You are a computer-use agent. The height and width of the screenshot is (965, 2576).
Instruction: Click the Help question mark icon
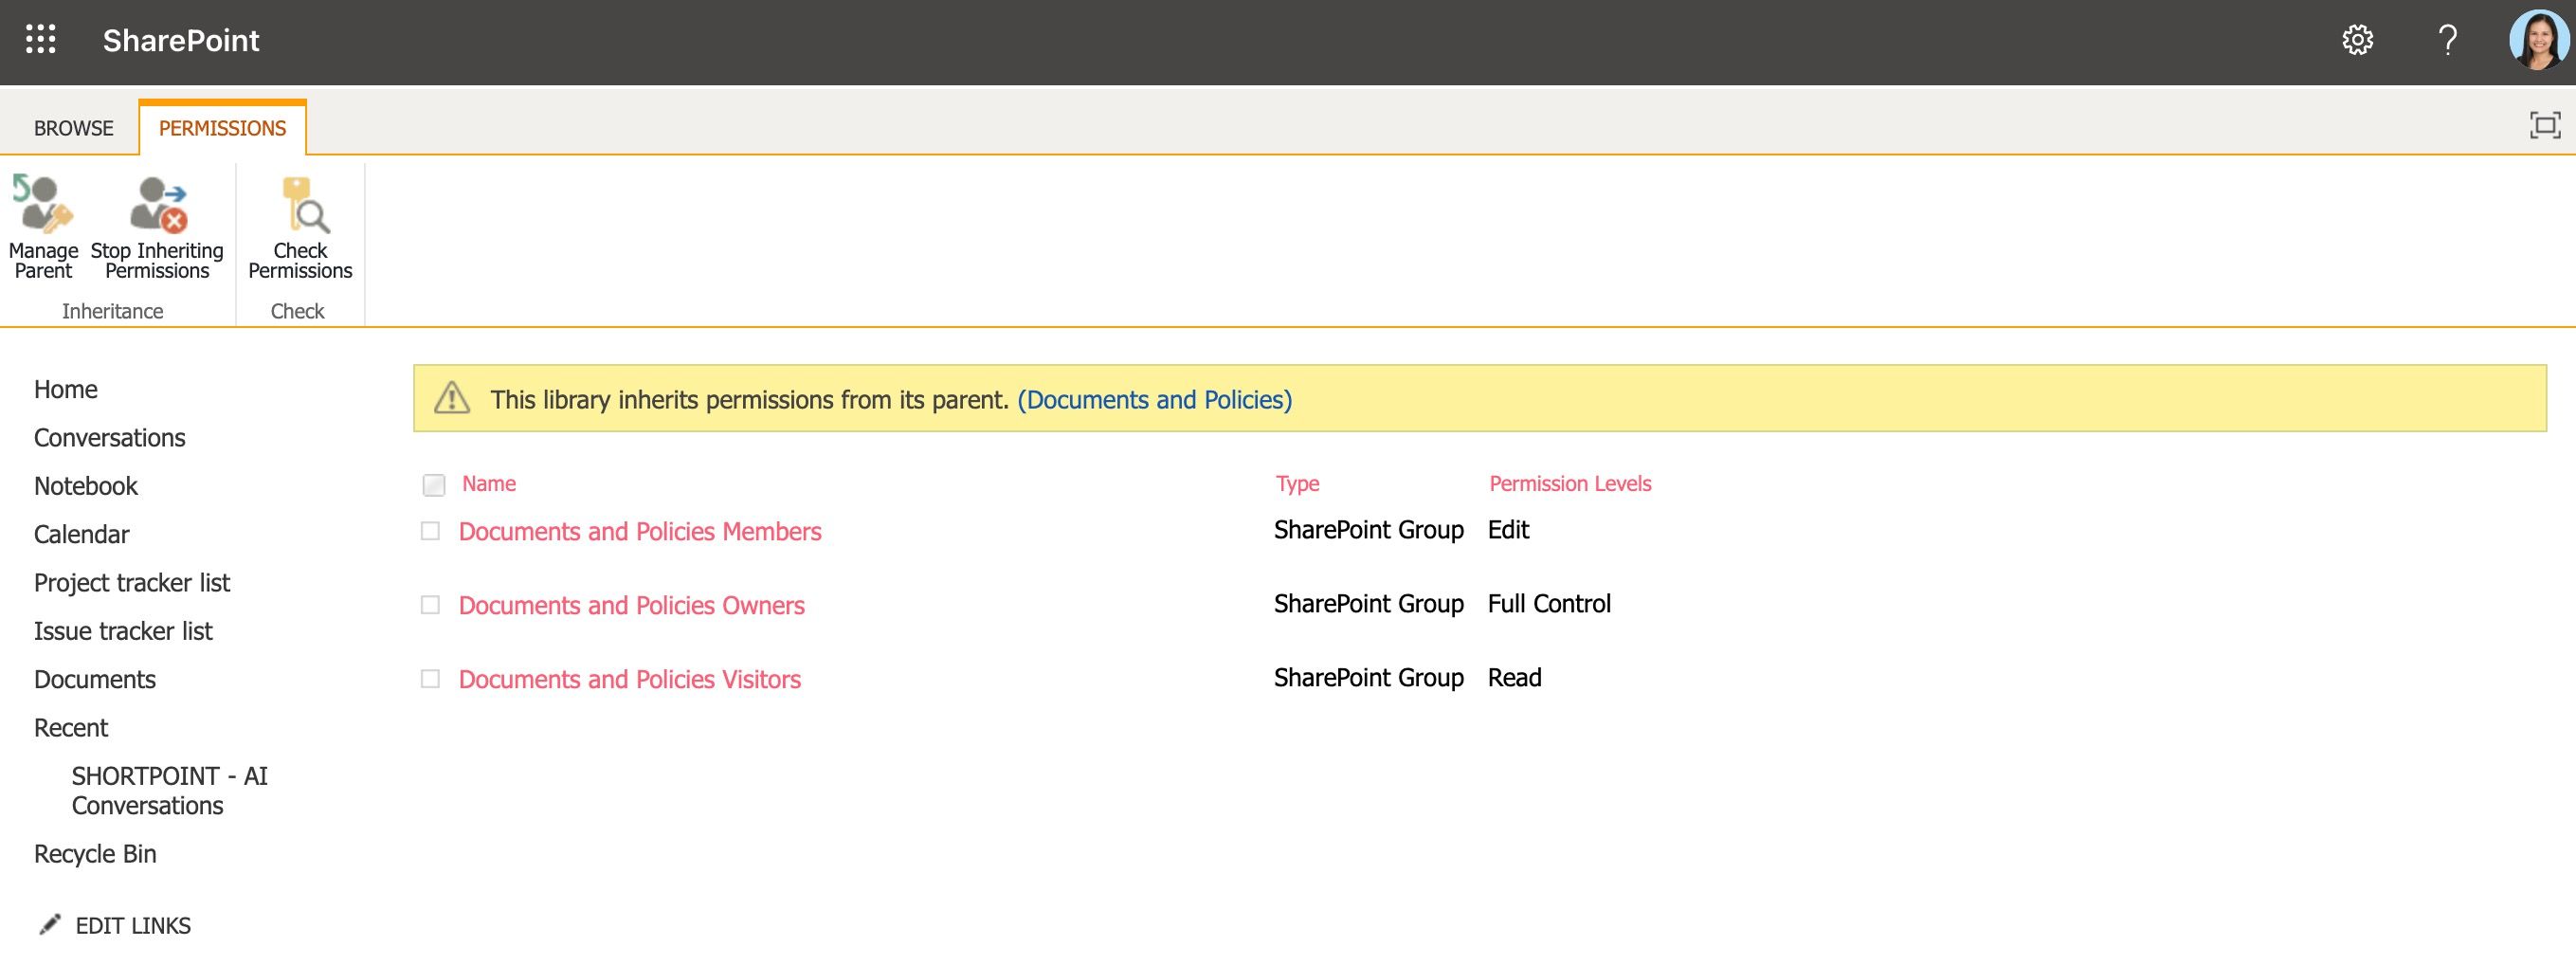(2447, 40)
